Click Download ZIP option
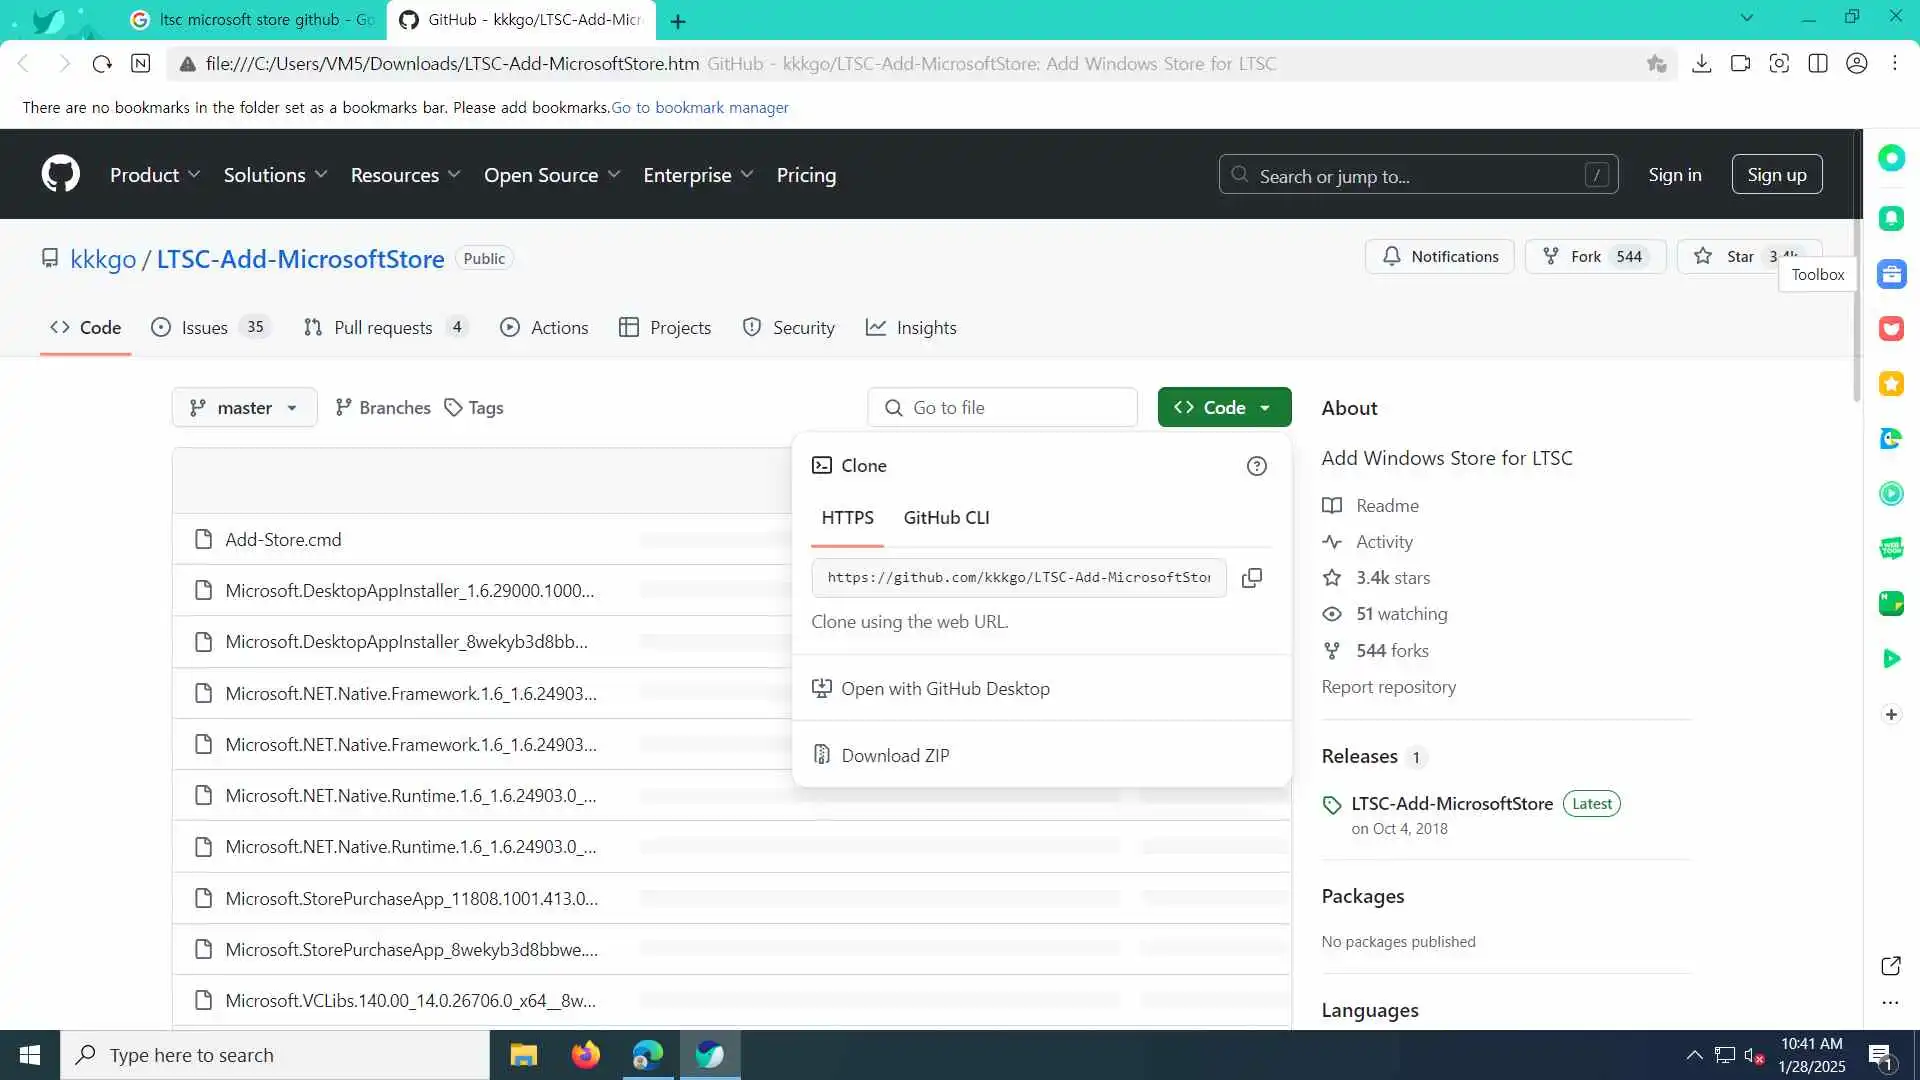1920x1080 pixels. coord(895,756)
